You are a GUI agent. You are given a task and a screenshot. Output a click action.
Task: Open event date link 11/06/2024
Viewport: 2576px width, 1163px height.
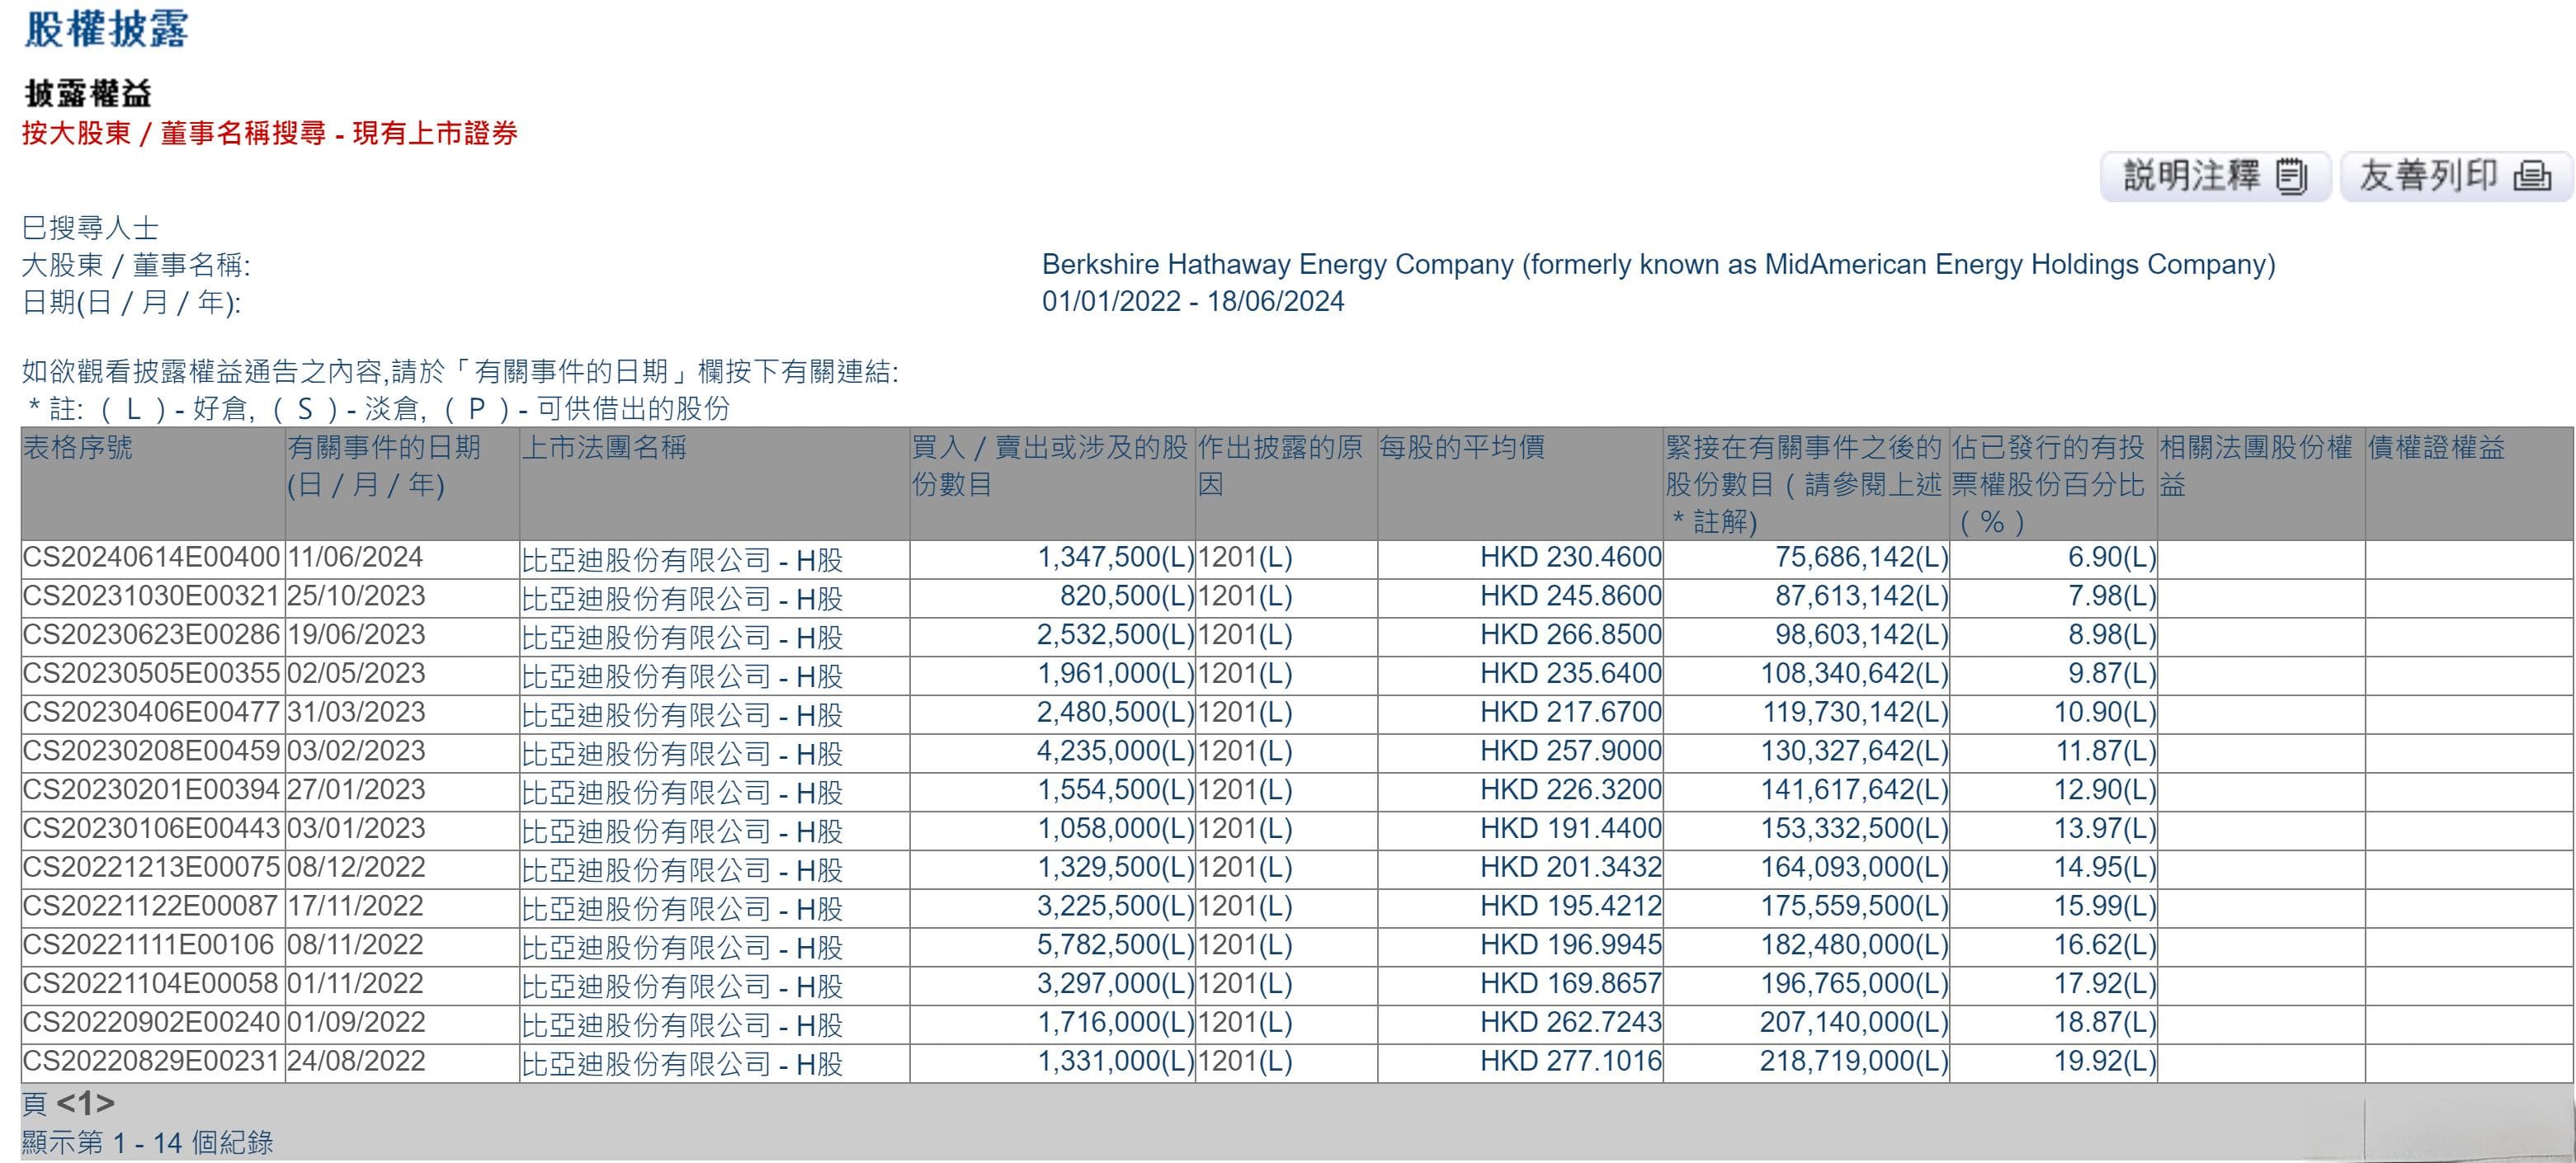pyautogui.click(x=355, y=558)
